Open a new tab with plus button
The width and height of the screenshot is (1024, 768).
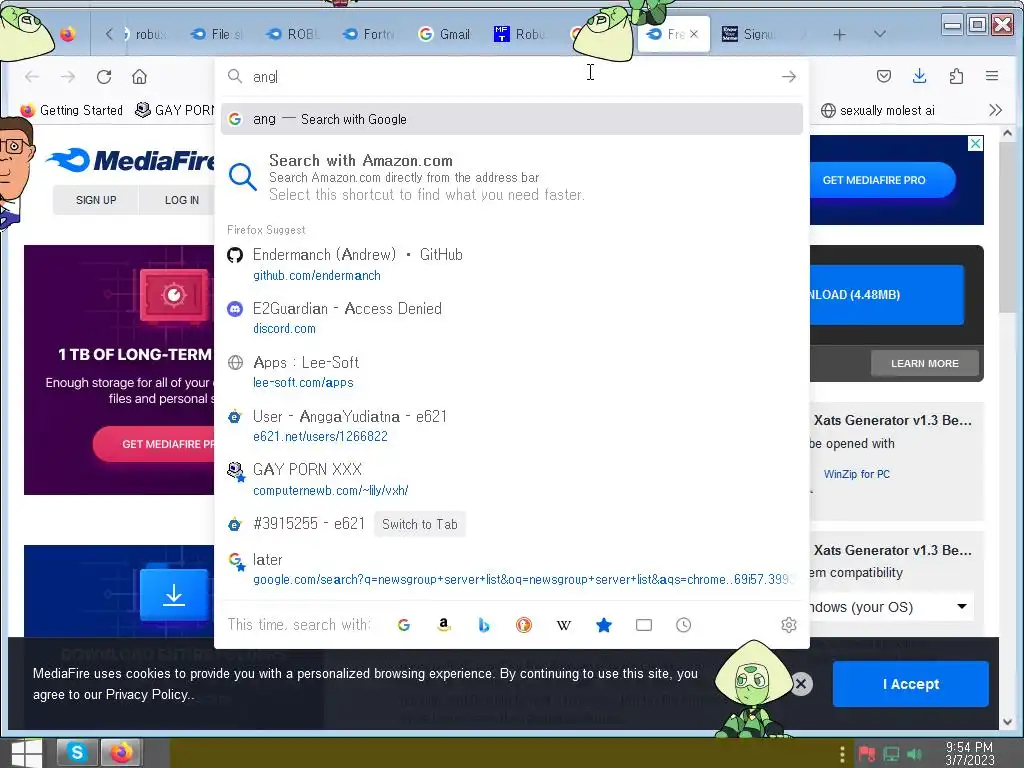click(x=840, y=35)
